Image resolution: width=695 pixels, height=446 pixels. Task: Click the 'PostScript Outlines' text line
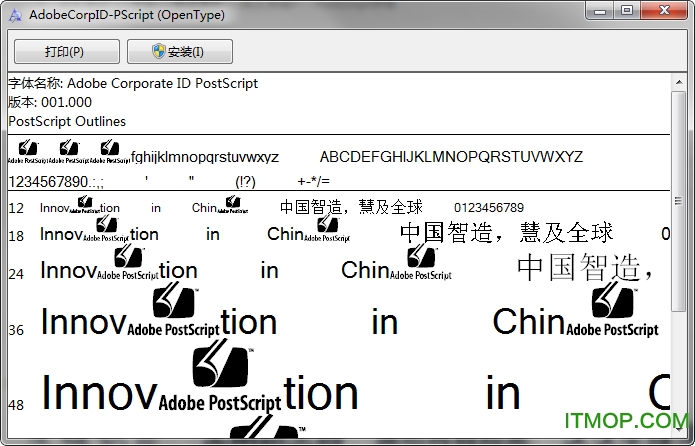(67, 121)
